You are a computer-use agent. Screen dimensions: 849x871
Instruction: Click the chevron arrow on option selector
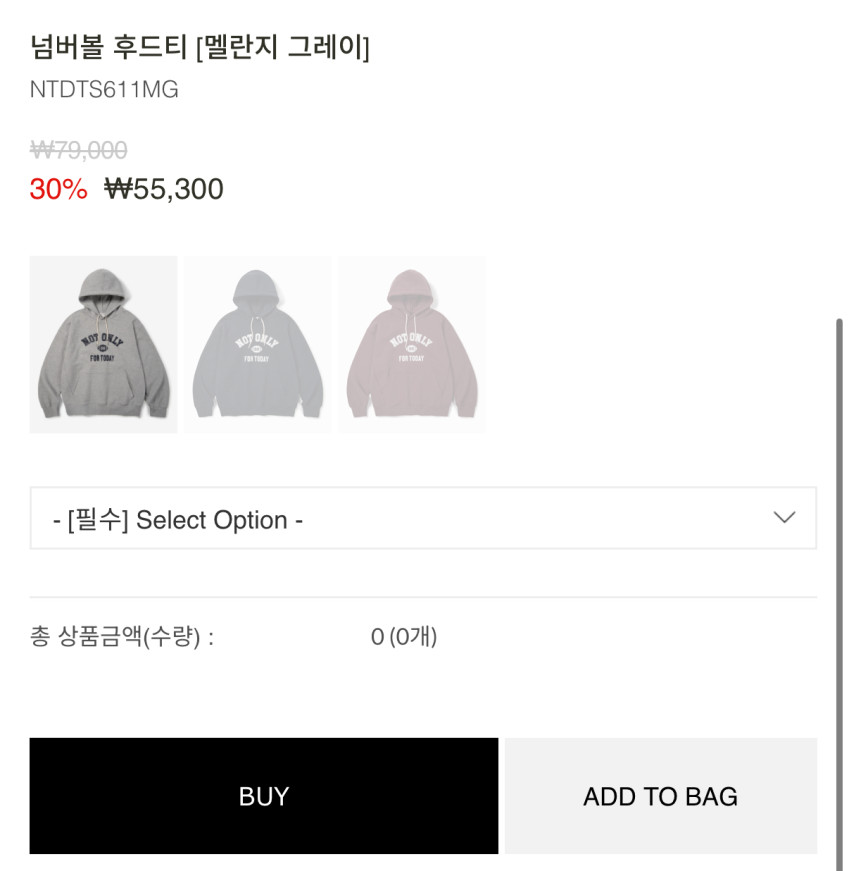click(x=784, y=517)
